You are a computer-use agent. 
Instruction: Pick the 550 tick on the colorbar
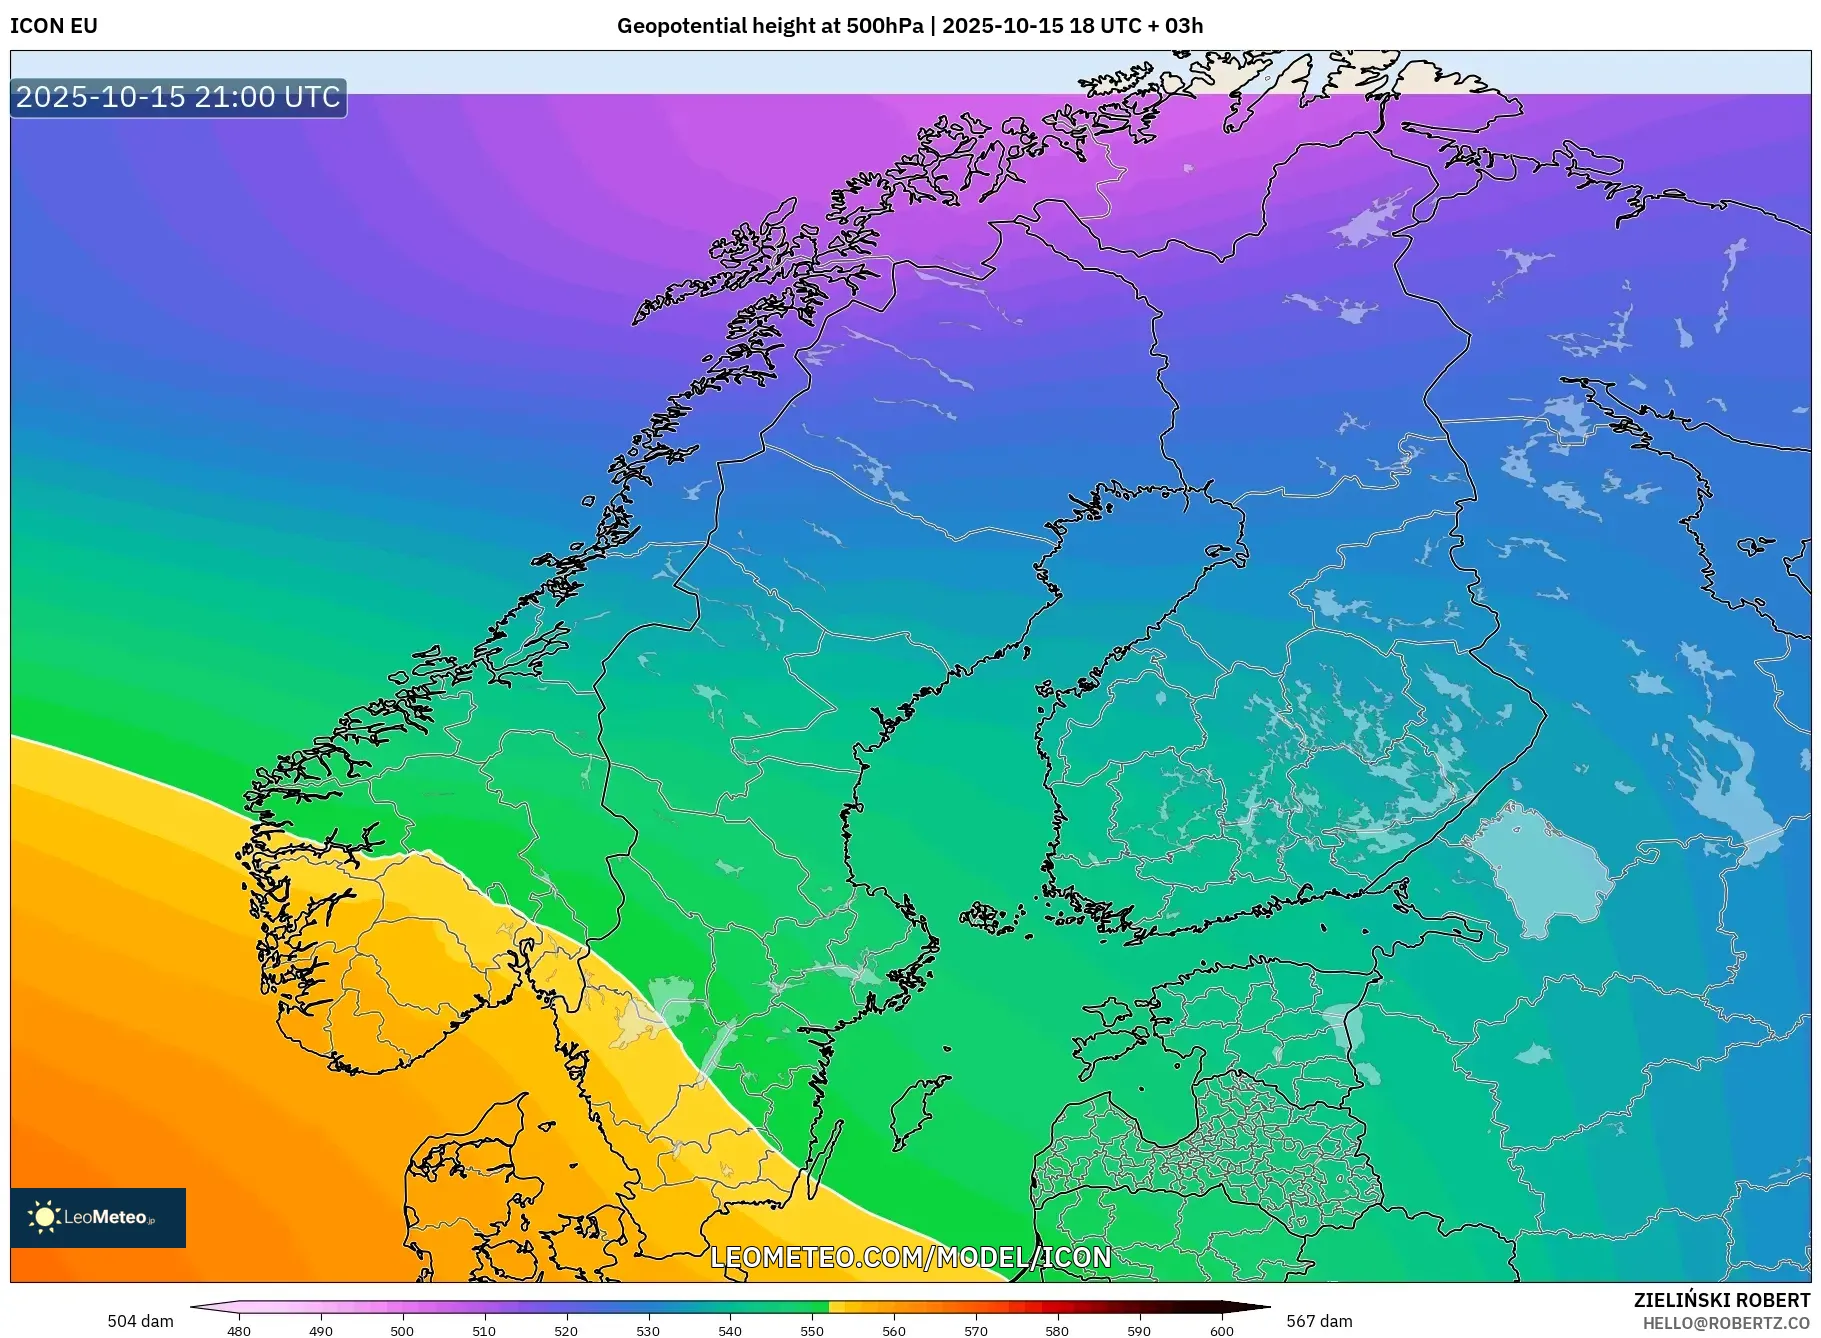(812, 1307)
